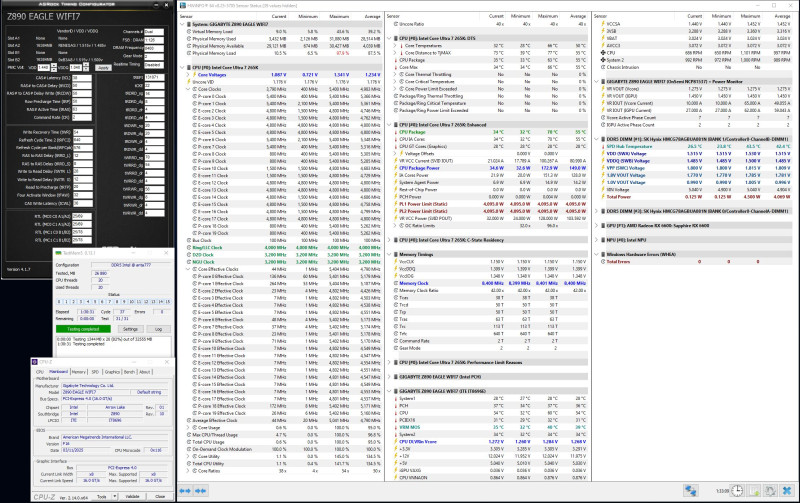Select the Memory Clock row in Memory Timings
Image resolution: width=800 pixels, height=503 pixels.
490,283
